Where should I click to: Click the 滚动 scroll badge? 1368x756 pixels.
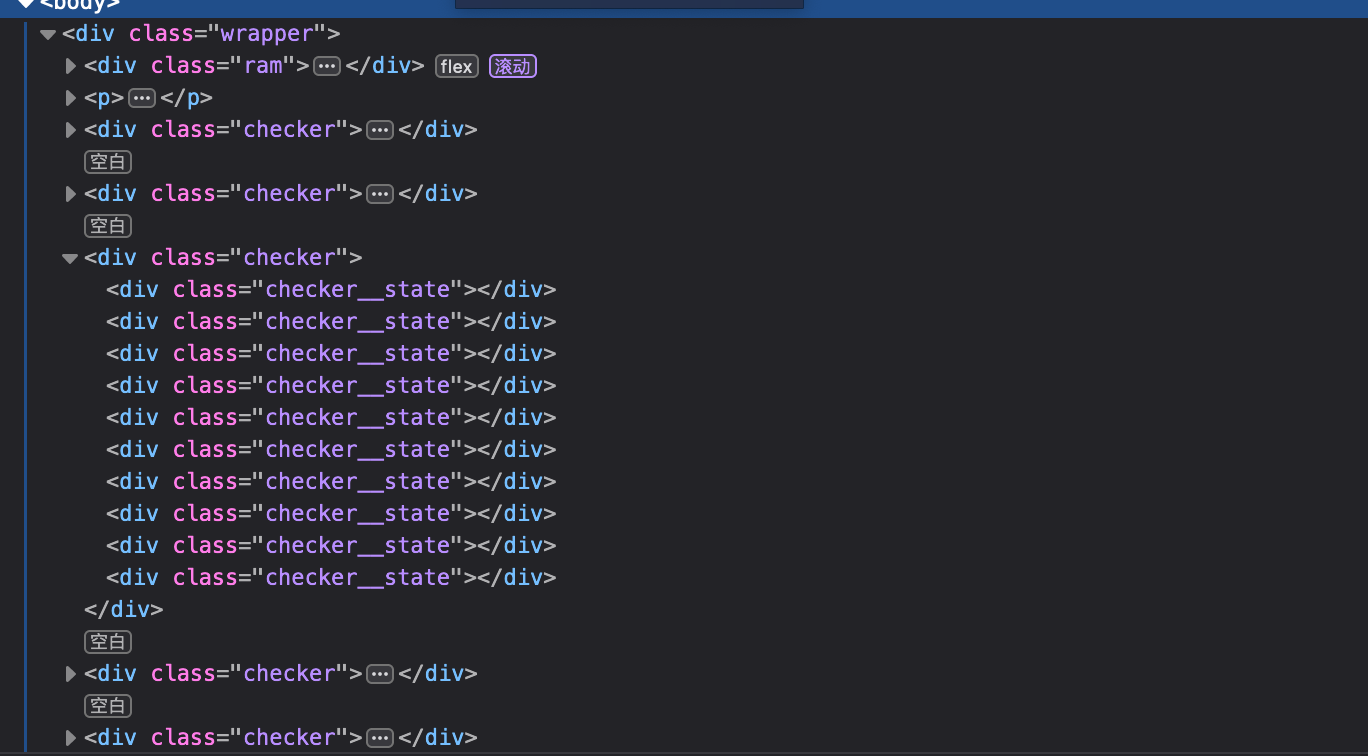513,66
